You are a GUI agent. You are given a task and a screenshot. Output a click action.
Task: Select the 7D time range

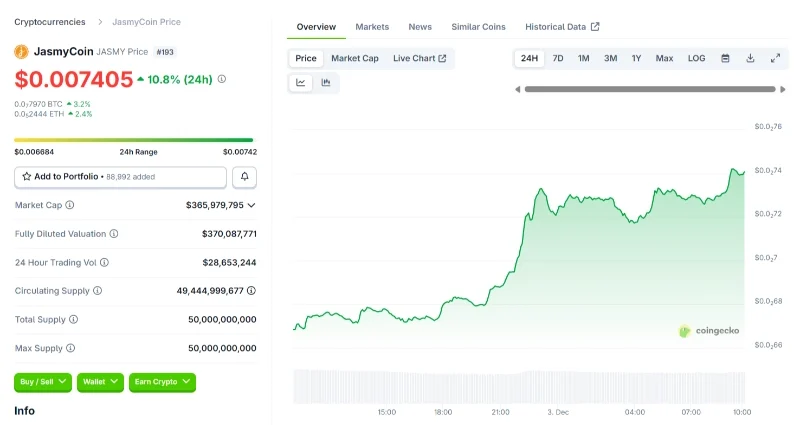(x=558, y=58)
